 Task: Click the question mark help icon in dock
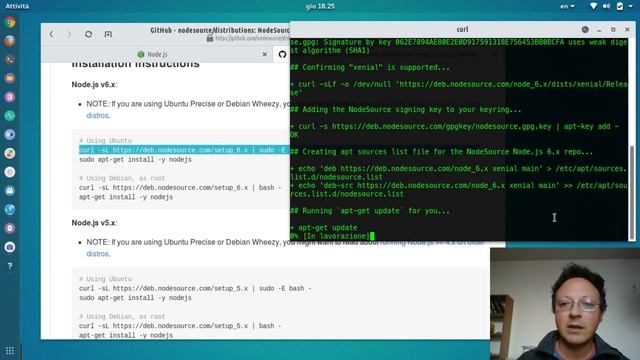pos(10,266)
